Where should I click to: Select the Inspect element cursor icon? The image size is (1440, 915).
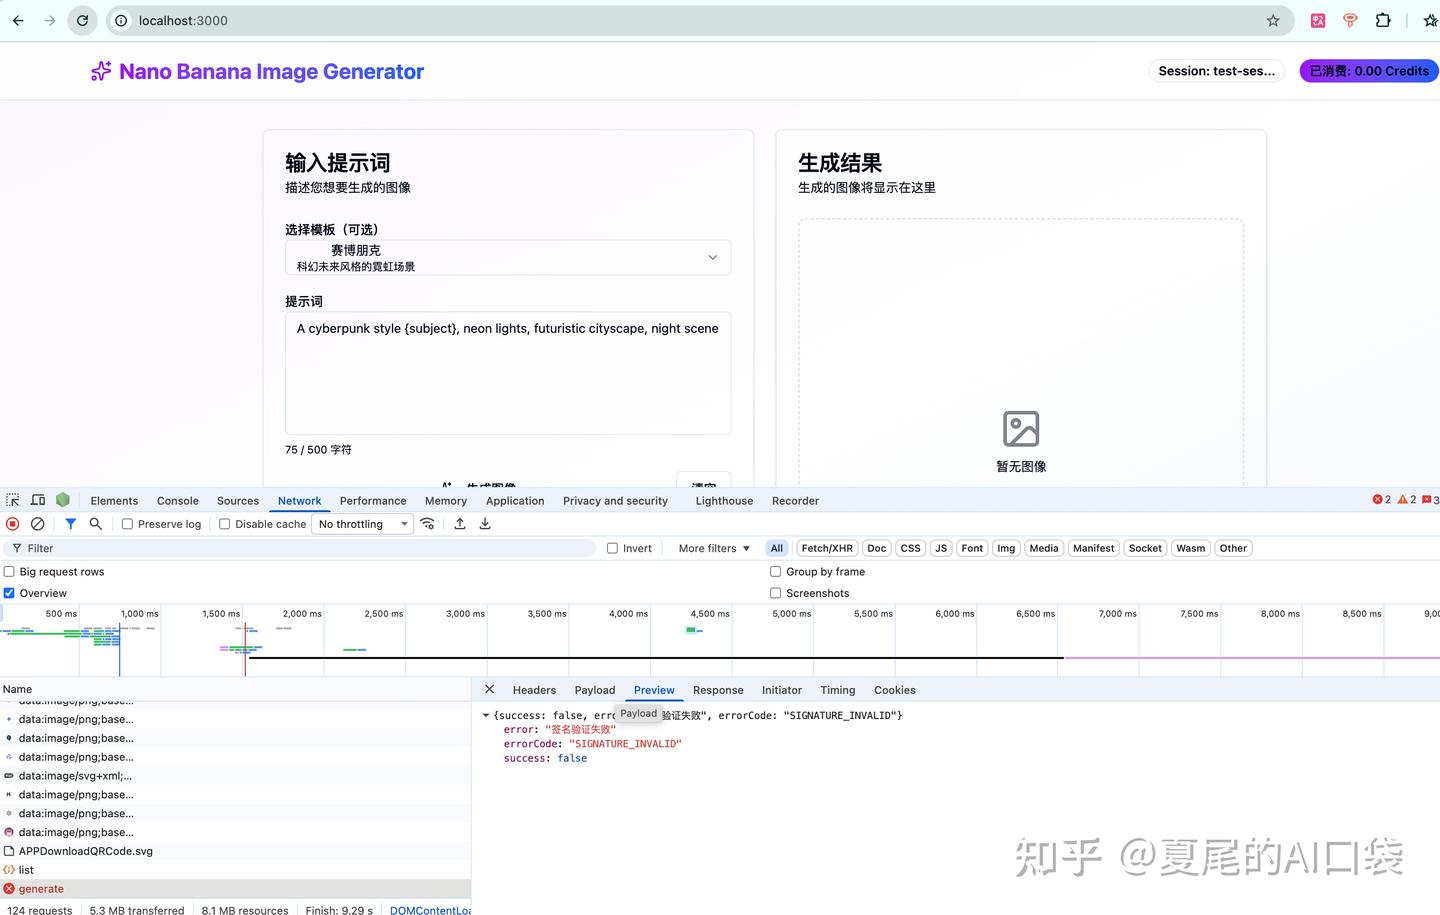point(12,499)
